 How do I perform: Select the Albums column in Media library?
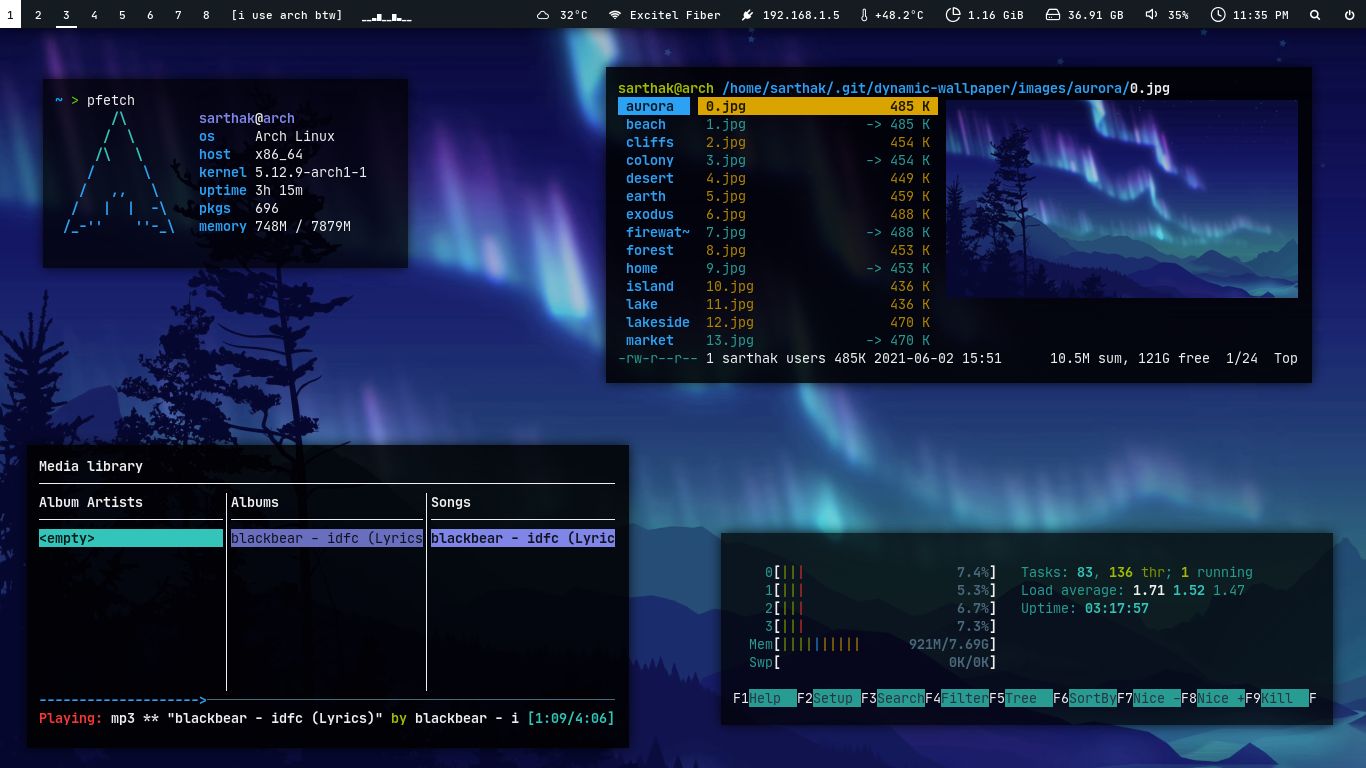pos(255,503)
